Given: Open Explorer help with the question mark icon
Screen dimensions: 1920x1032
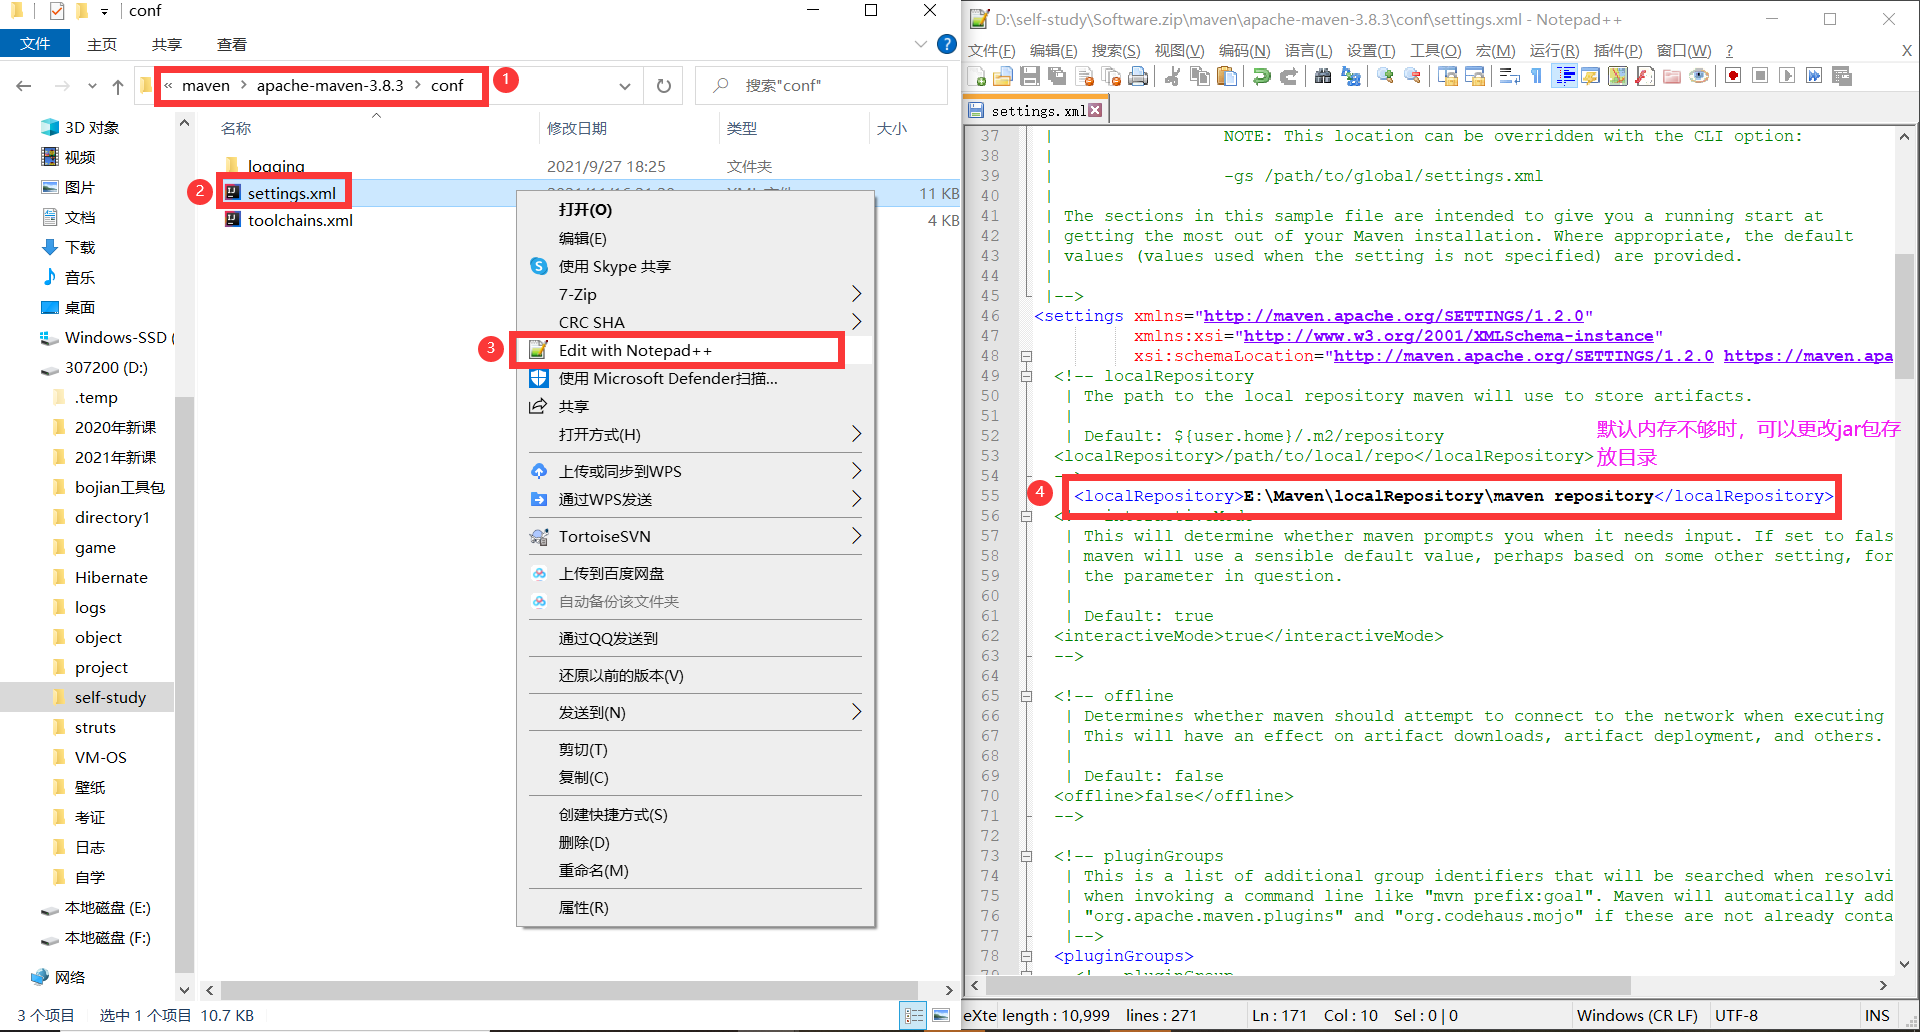Looking at the screenshot, I should pos(947,44).
